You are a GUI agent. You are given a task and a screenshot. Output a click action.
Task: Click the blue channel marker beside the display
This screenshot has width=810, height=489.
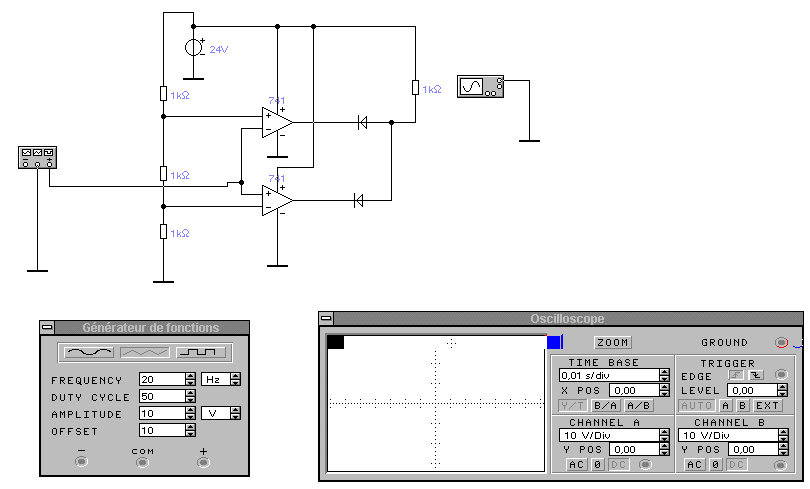(x=554, y=342)
